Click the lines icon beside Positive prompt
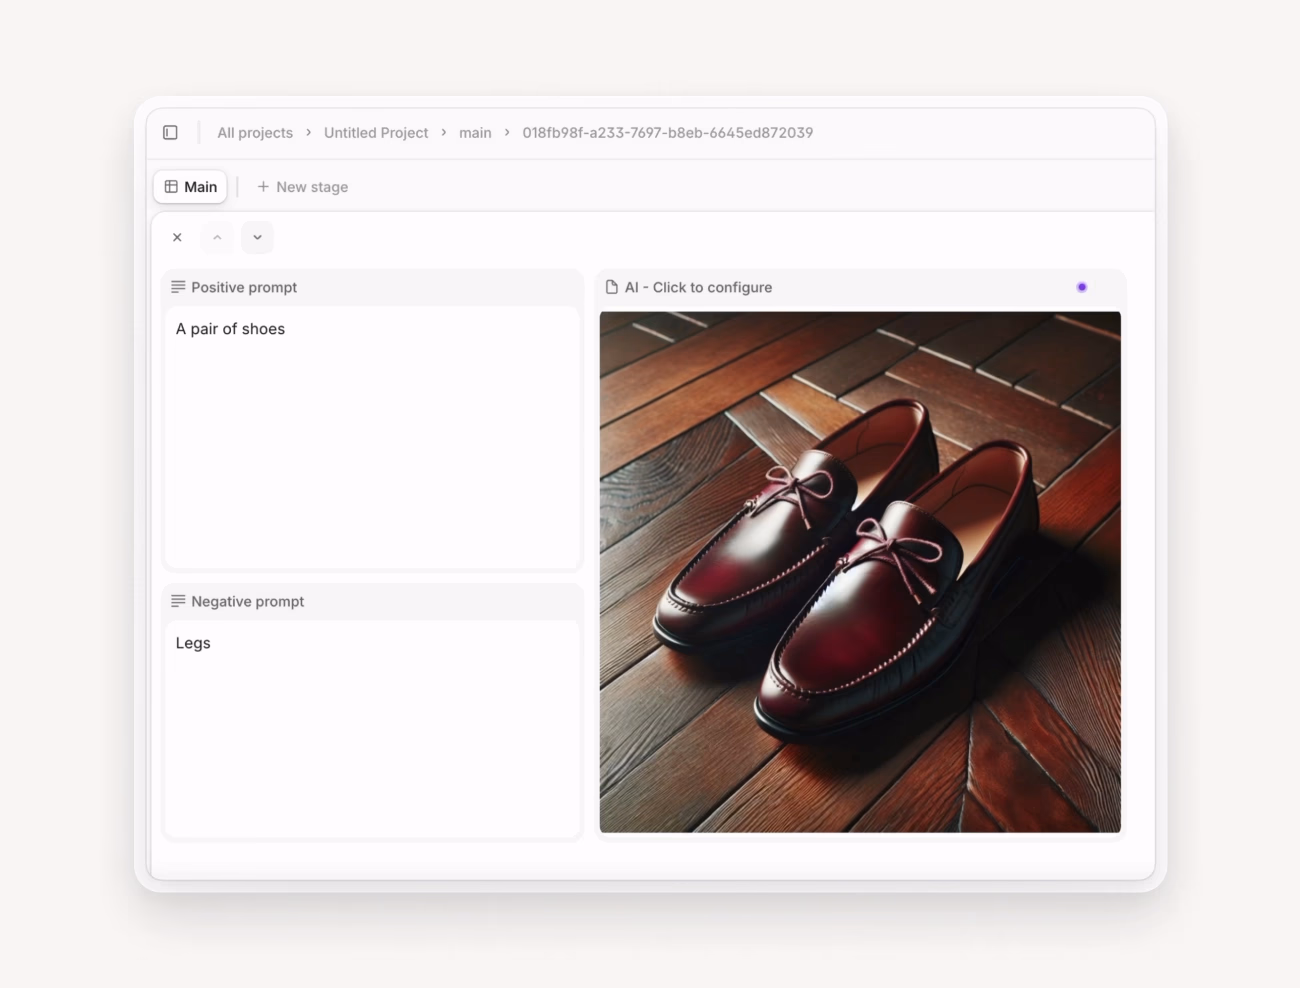The height and width of the screenshot is (988, 1300). 178,287
